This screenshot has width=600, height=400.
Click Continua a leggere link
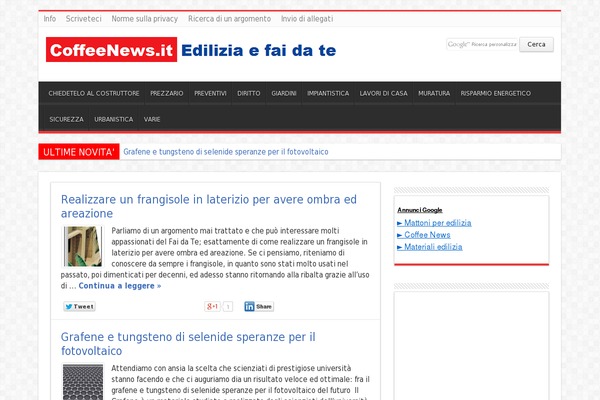click(x=120, y=286)
